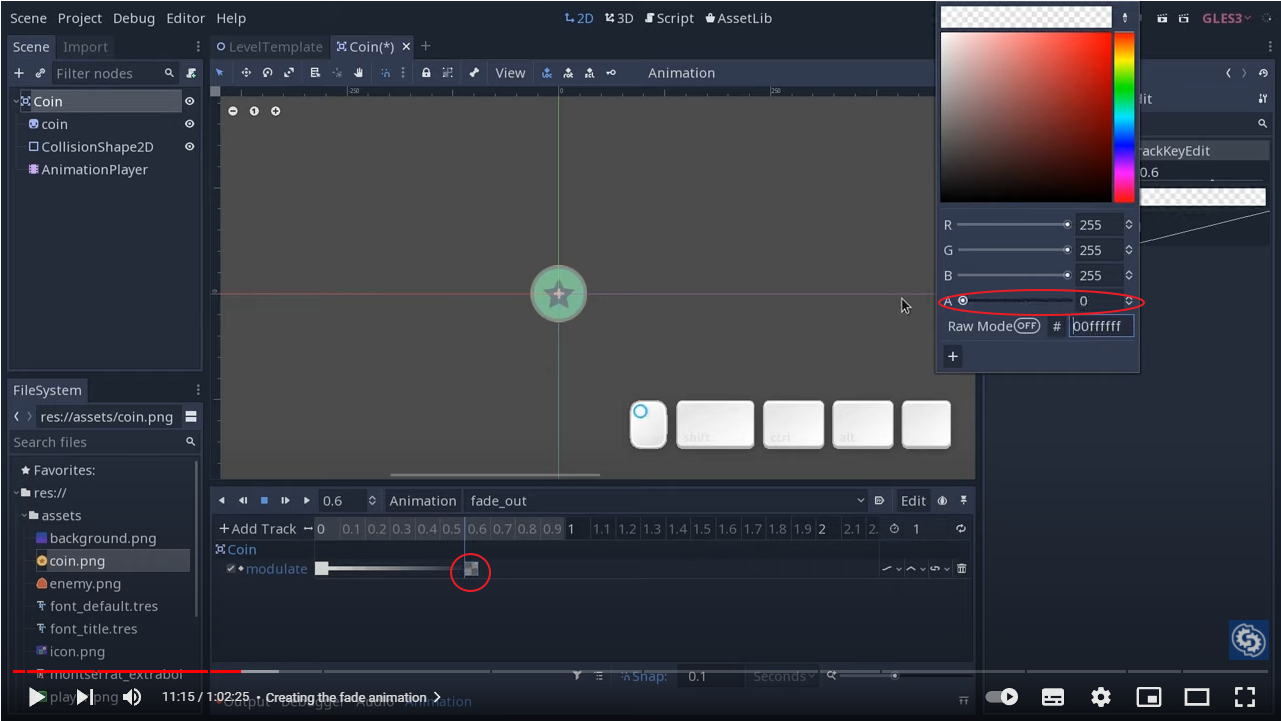Open the canvas View menu button
The image size is (1281, 721).
point(510,73)
